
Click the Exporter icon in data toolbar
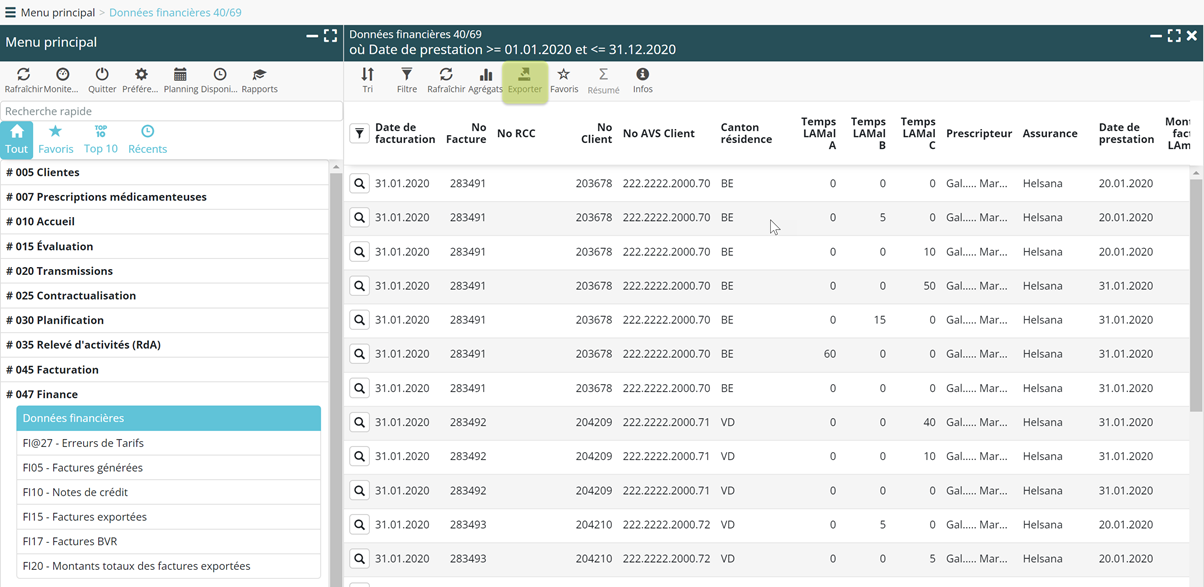point(524,81)
